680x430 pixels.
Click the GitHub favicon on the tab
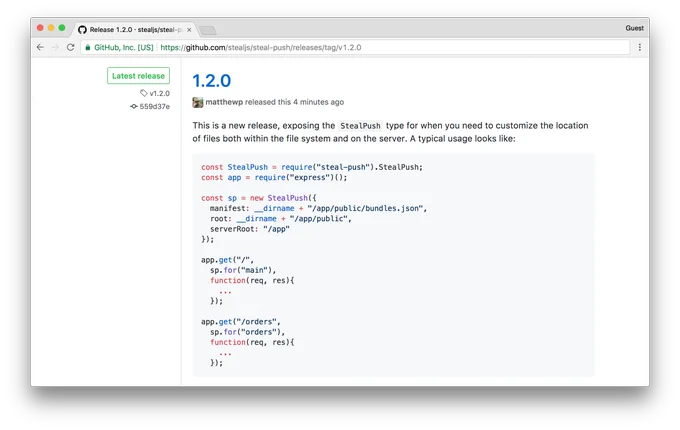click(x=82, y=29)
